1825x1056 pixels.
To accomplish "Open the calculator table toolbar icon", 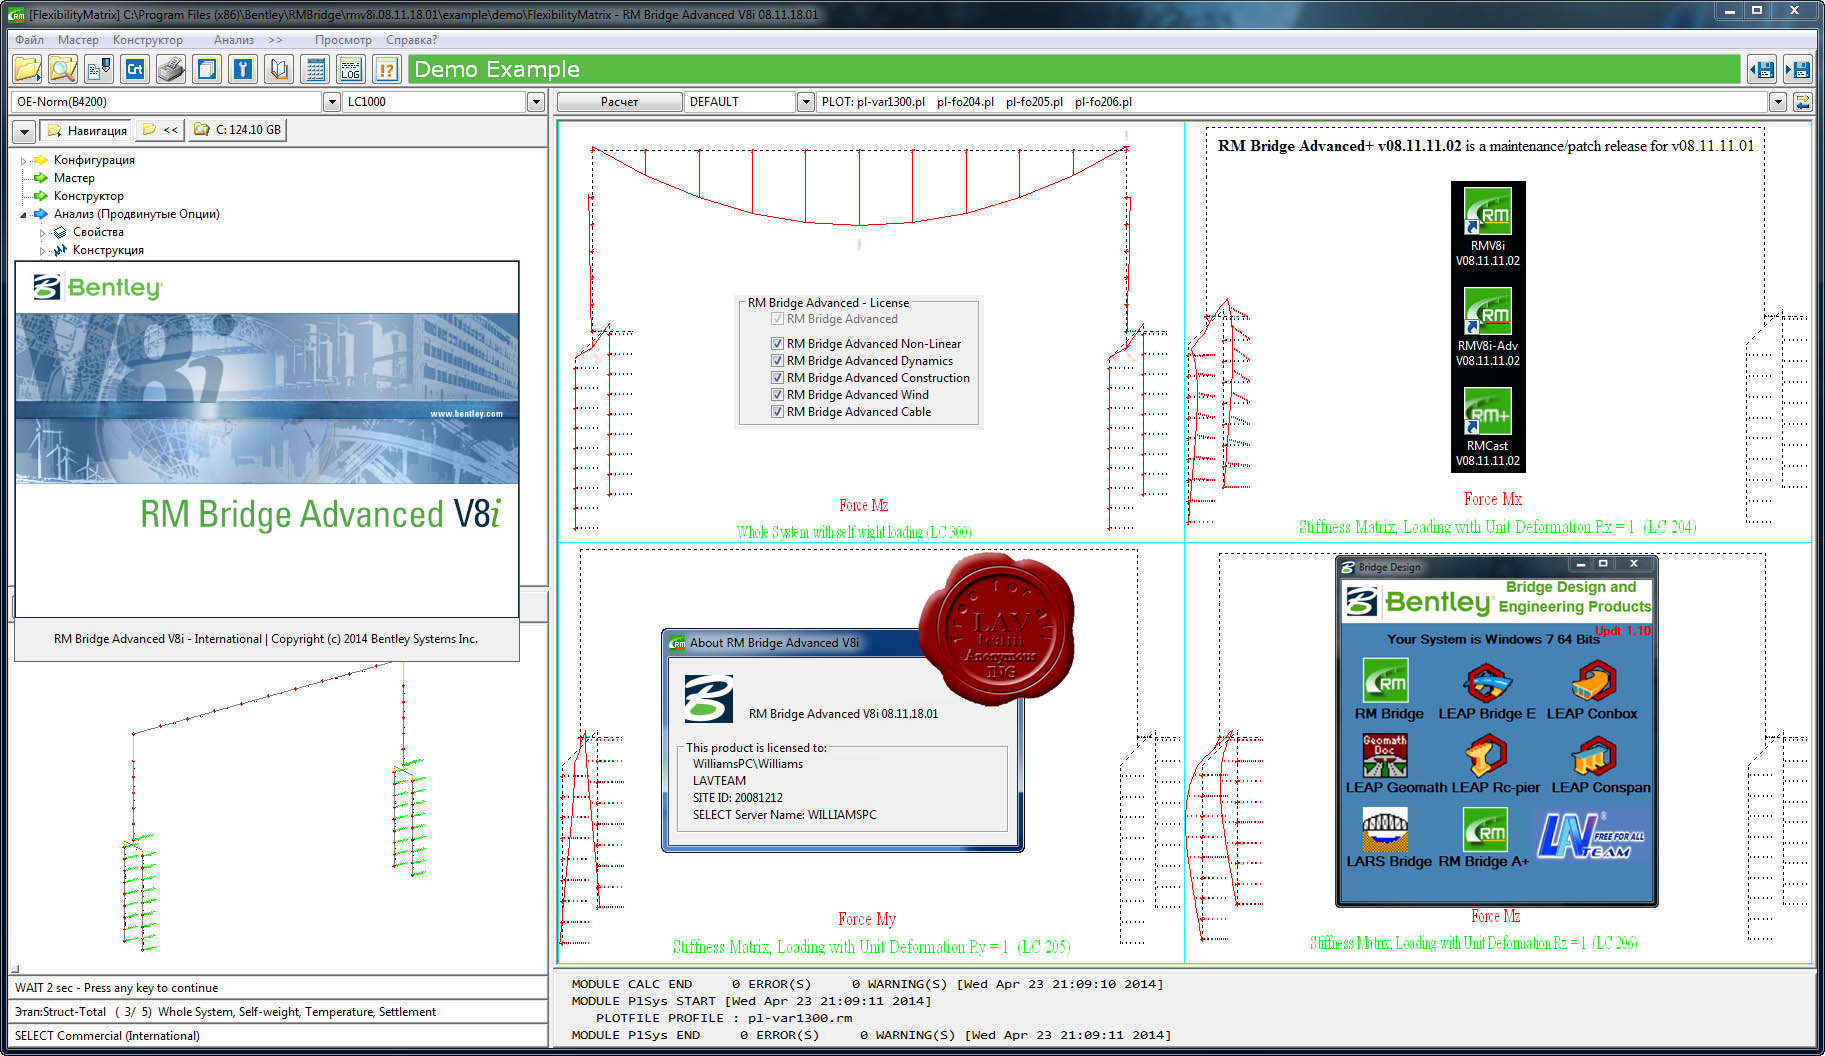I will (x=315, y=69).
